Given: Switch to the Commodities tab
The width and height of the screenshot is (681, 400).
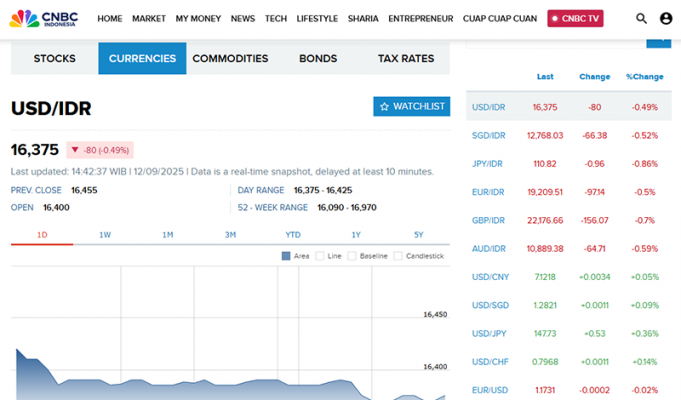Looking at the screenshot, I should click(x=230, y=59).
